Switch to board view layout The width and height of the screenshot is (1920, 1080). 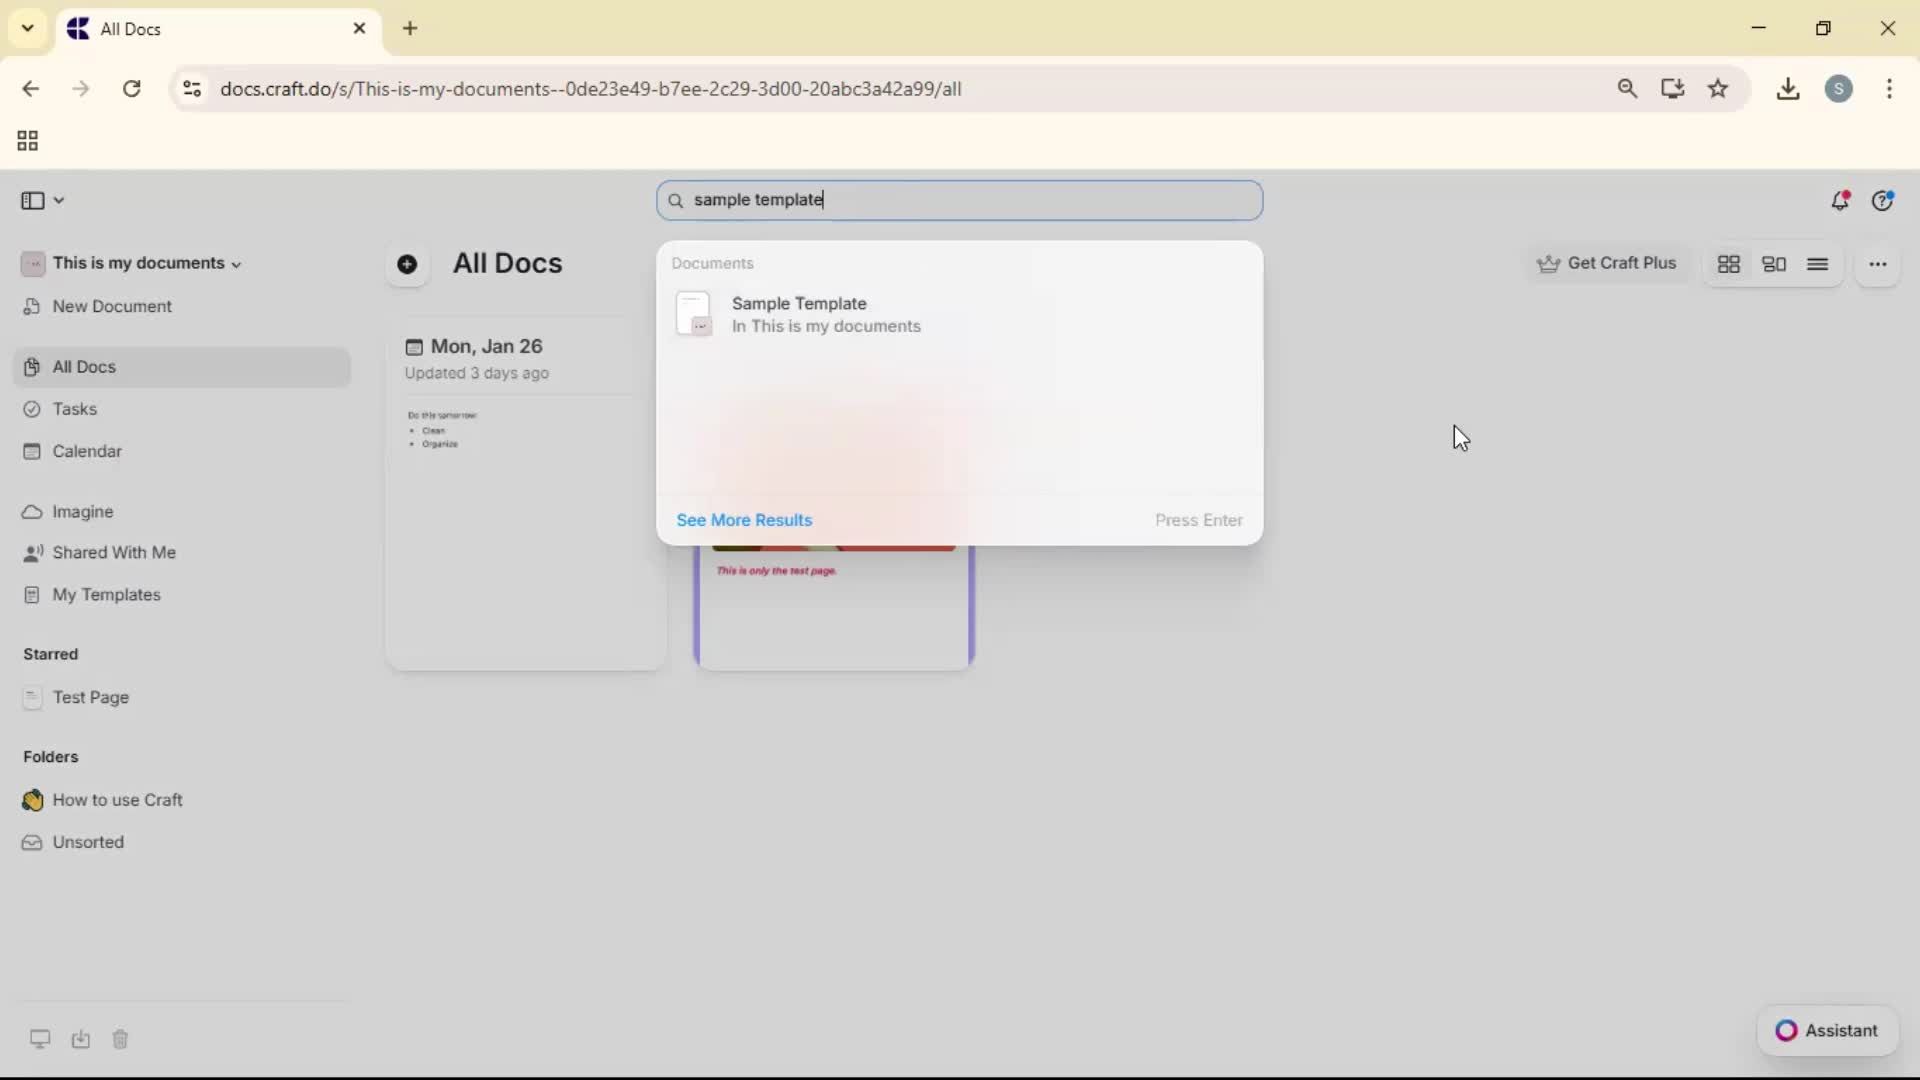pos(1775,264)
